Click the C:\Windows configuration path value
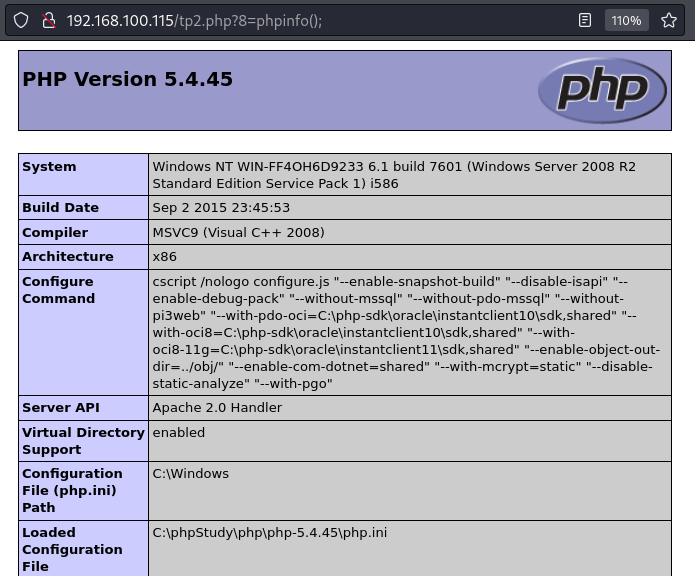This screenshot has width=695, height=576. (190, 474)
